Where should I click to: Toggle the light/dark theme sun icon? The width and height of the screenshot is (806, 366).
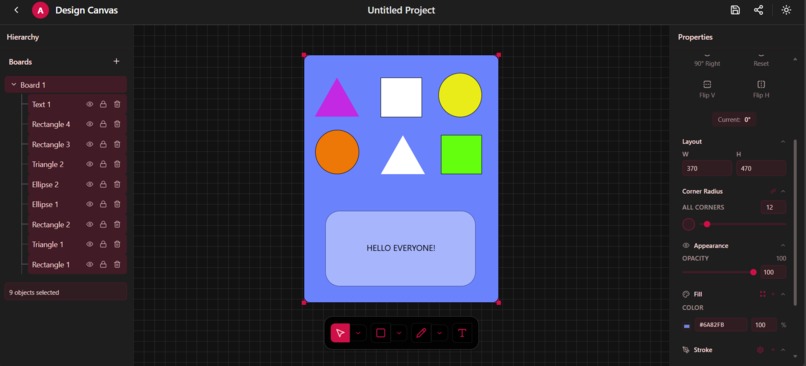(786, 10)
